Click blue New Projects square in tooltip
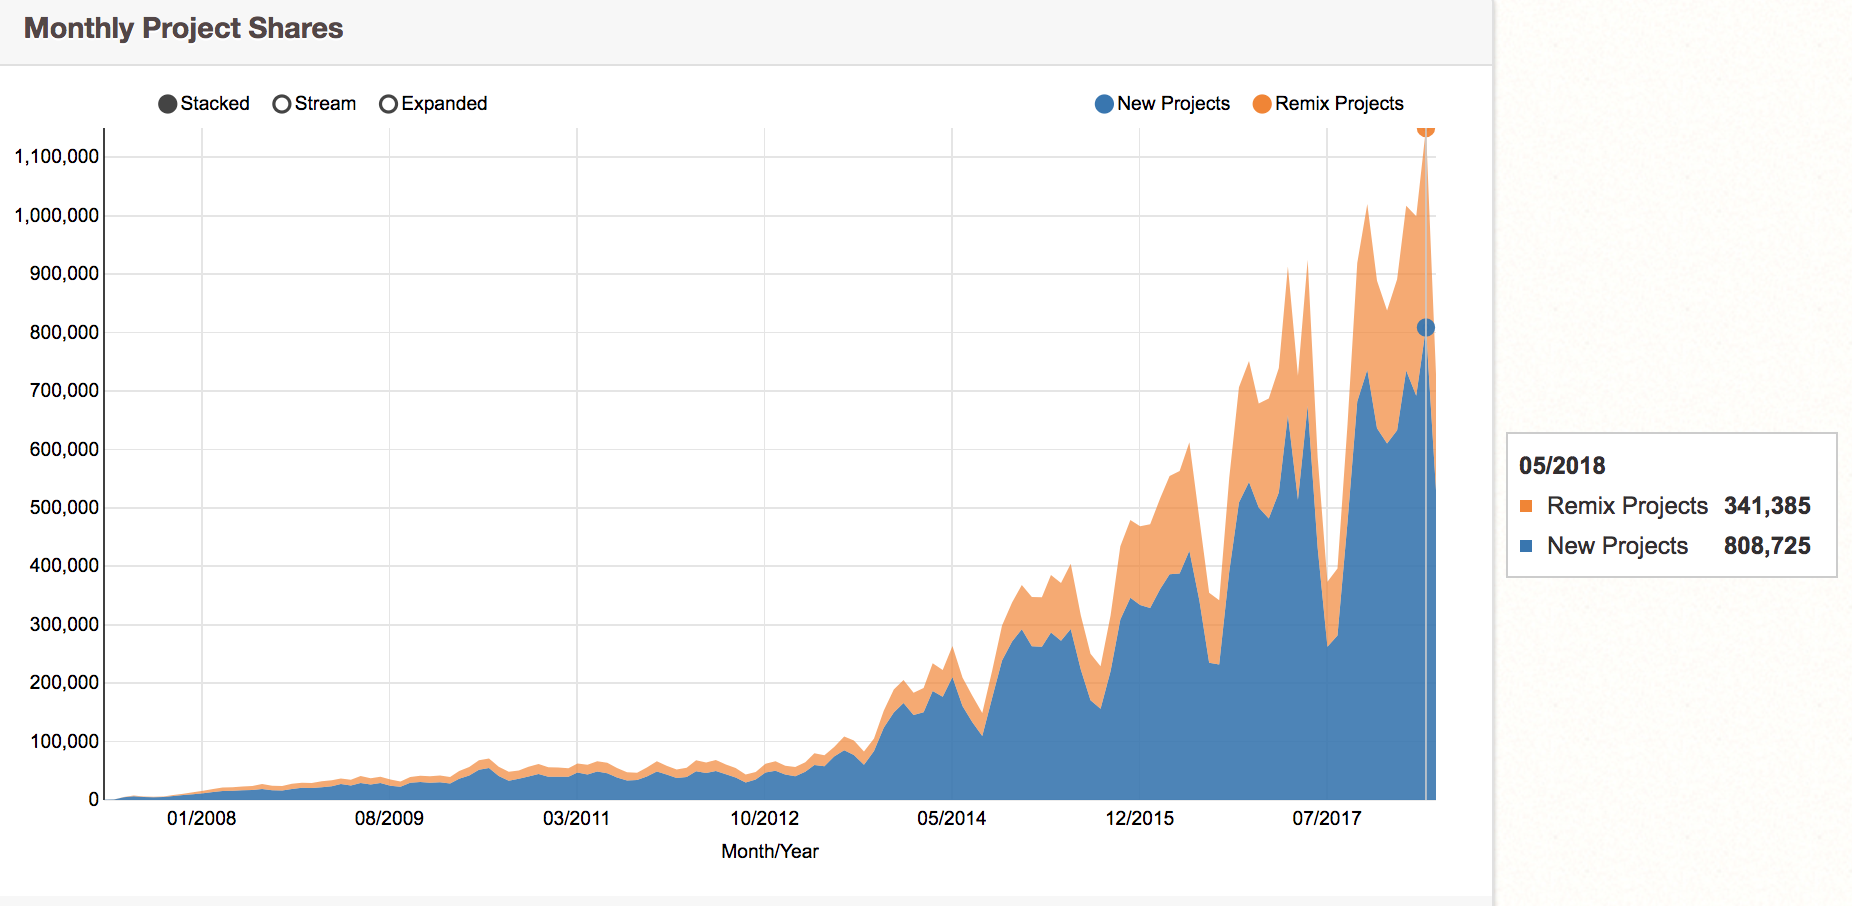 click(1526, 546)
